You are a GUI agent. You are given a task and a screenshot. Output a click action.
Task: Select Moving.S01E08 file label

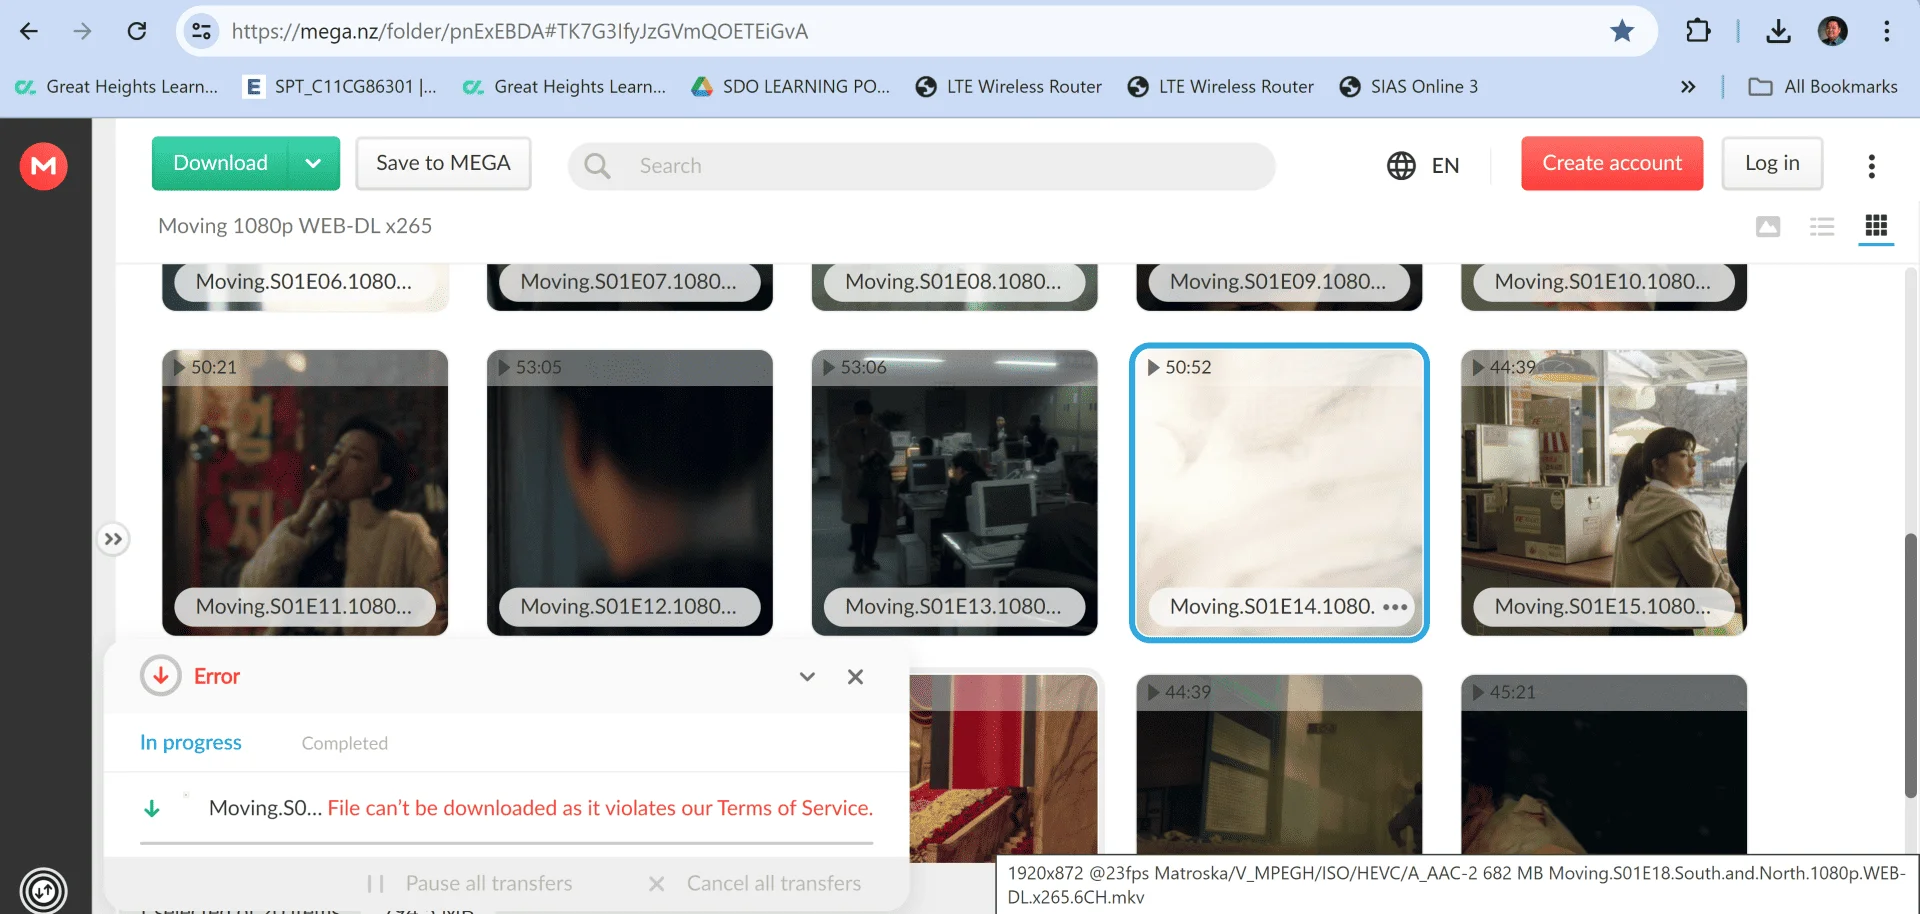pos(954,282)
